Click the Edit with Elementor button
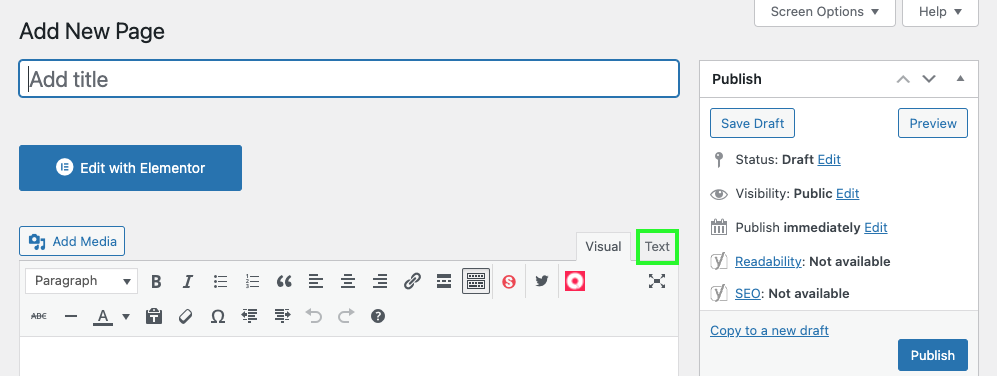997x376 pixels. 130,168
